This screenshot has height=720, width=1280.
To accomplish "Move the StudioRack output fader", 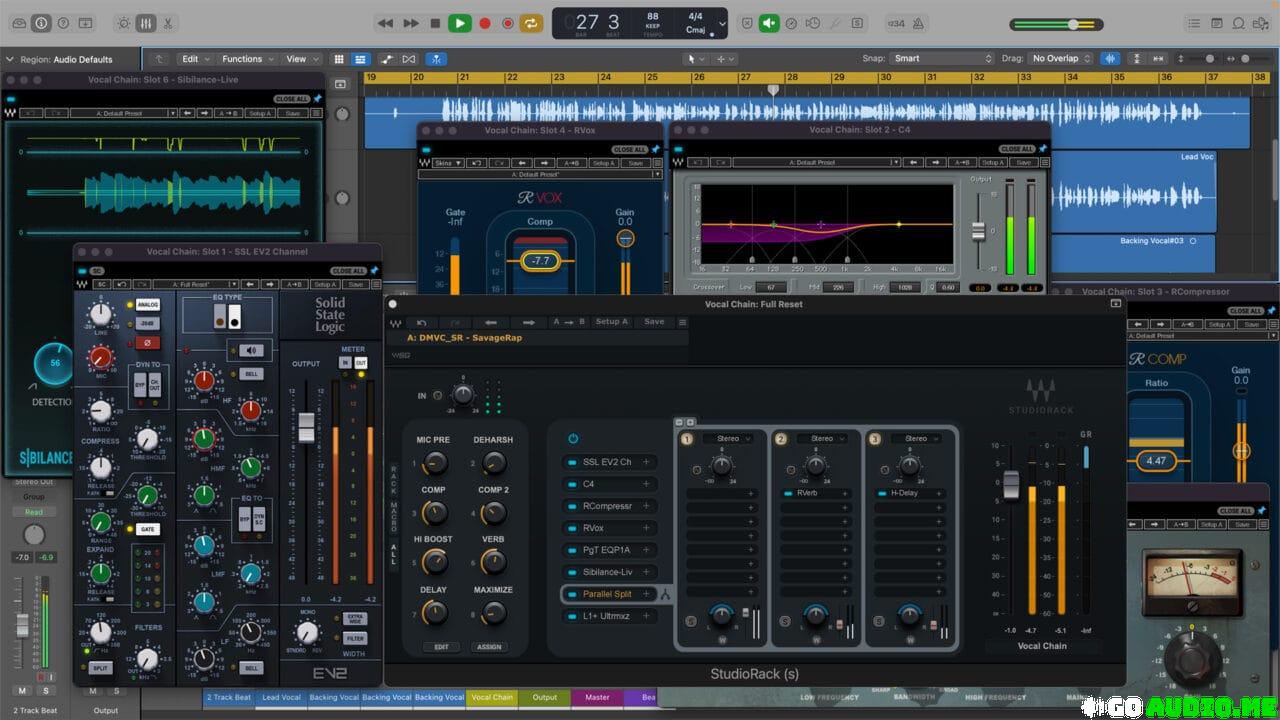I will (x=1011, y=485).
